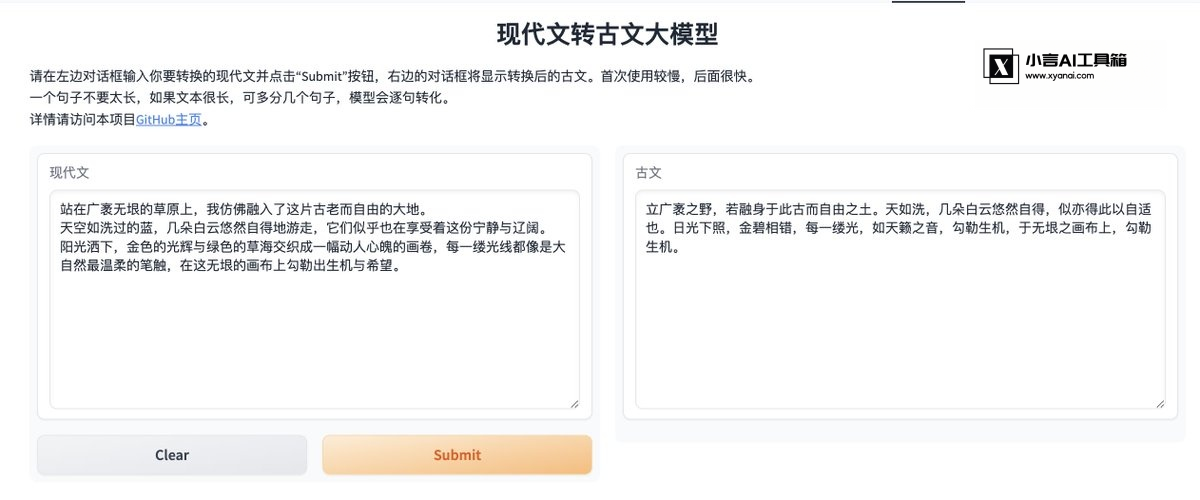
Task: Place cursor in the line starting 阳光洒下
Action: click(x=313, y=256)
